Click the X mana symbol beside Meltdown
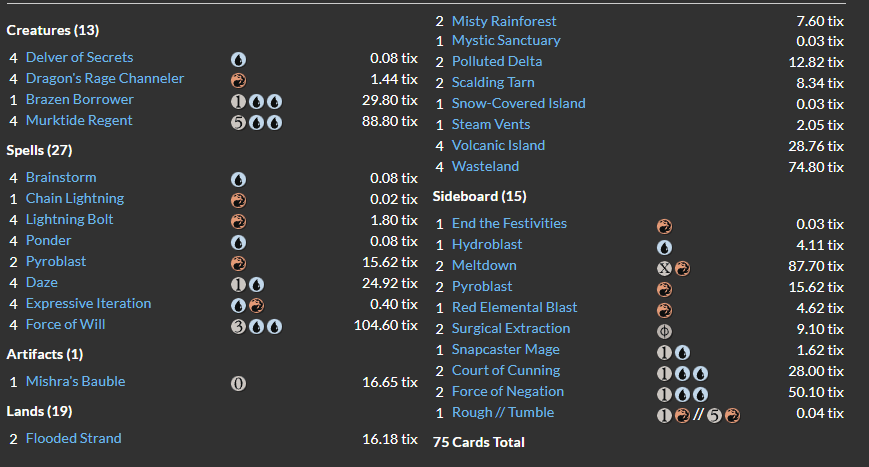Screen dimensions: 869x467 [x=665, y=266]
